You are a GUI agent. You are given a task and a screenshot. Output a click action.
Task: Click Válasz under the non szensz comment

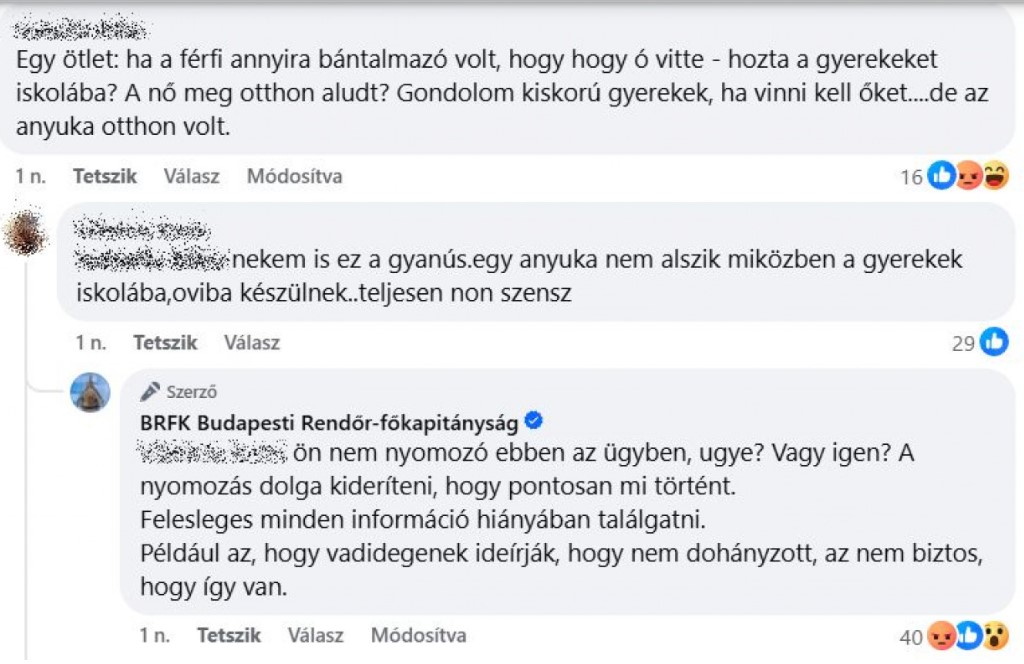click(251, 343)
